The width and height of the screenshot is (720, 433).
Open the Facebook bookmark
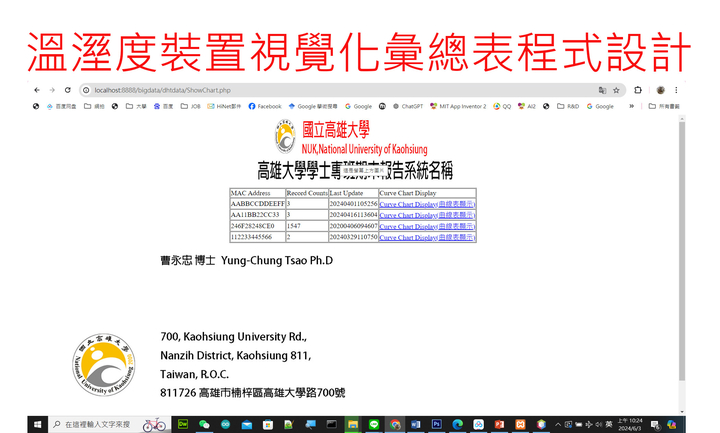pyautogui.click(x=265, y=106)
